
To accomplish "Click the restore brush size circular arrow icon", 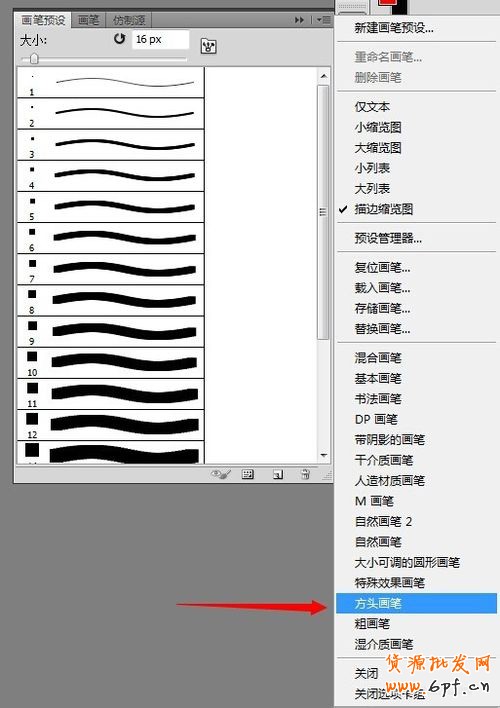I will (119, 39).
